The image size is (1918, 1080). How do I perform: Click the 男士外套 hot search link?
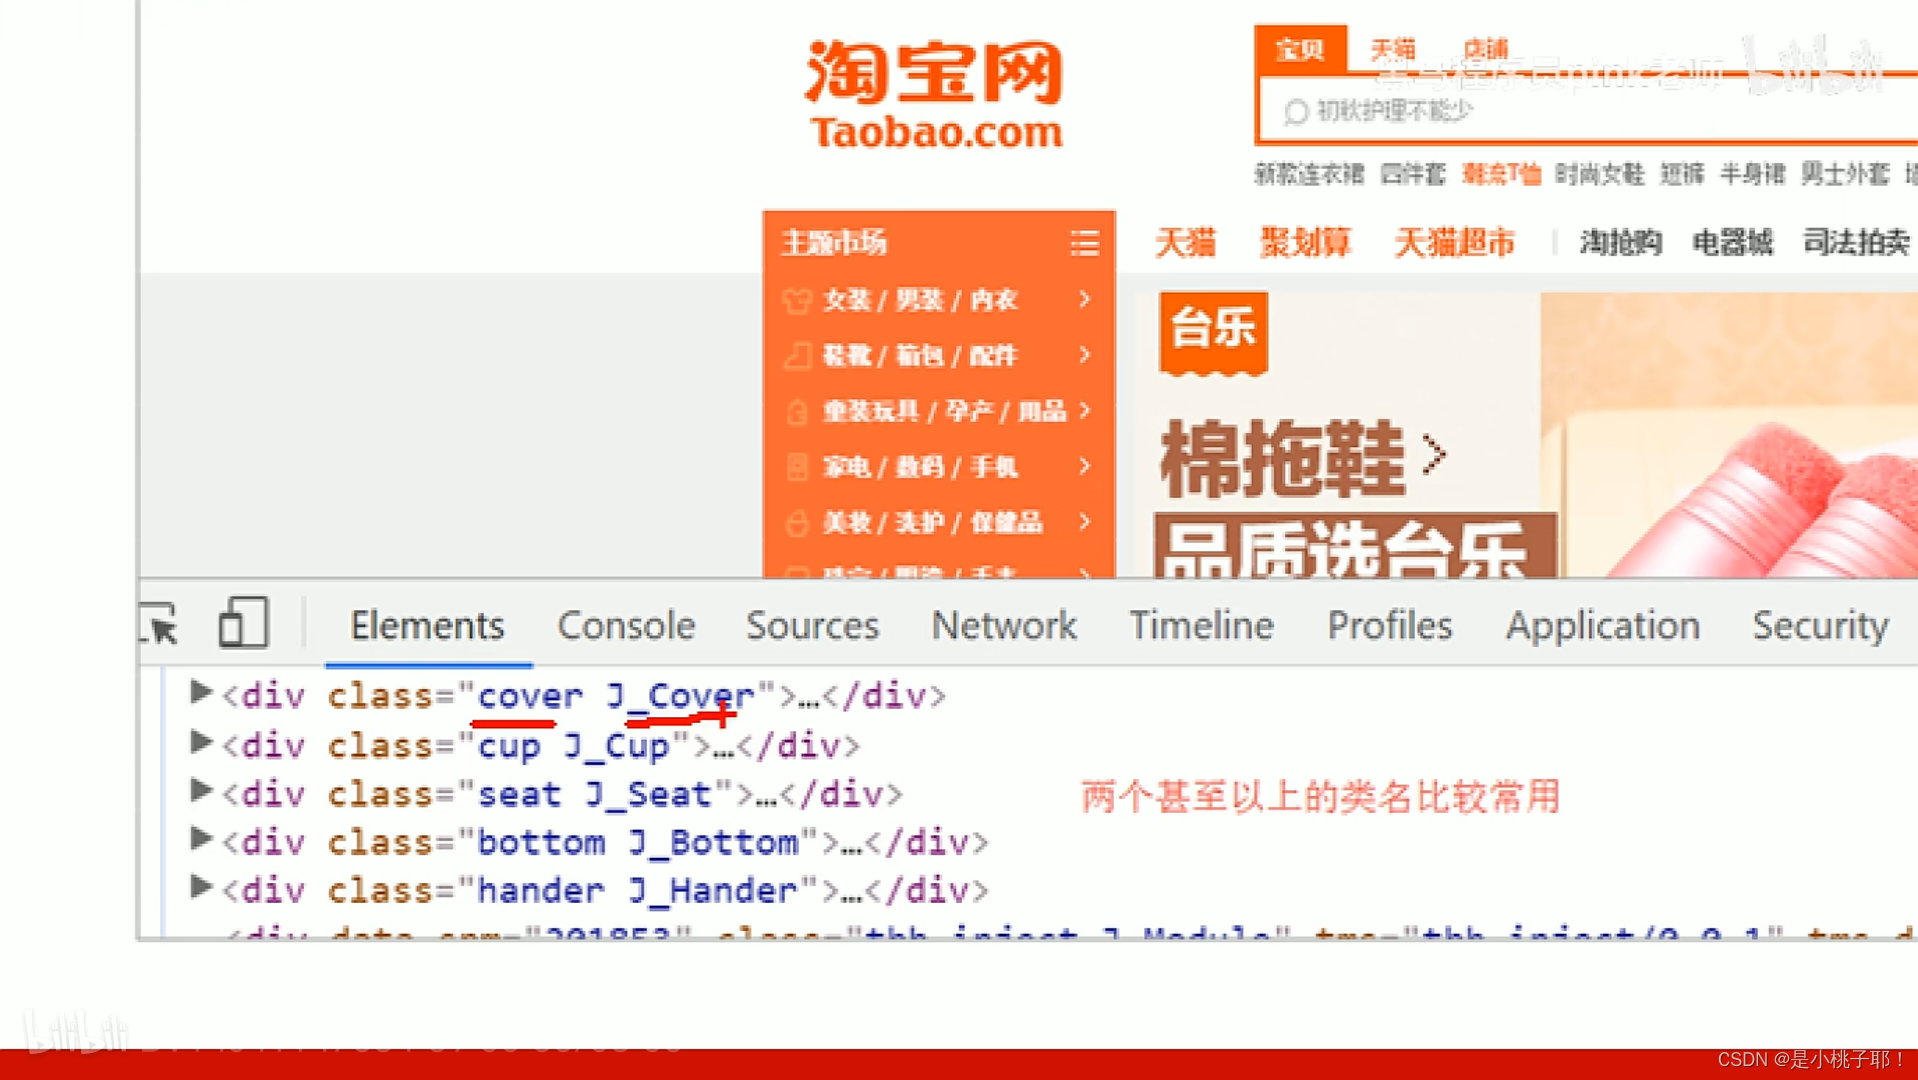point(1845,174)
